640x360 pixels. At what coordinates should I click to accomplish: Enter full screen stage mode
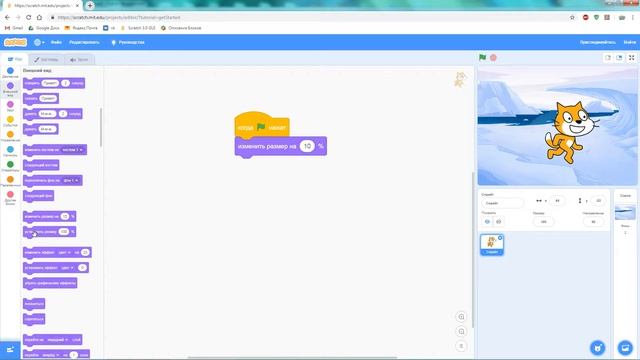(x=631, y=58)
